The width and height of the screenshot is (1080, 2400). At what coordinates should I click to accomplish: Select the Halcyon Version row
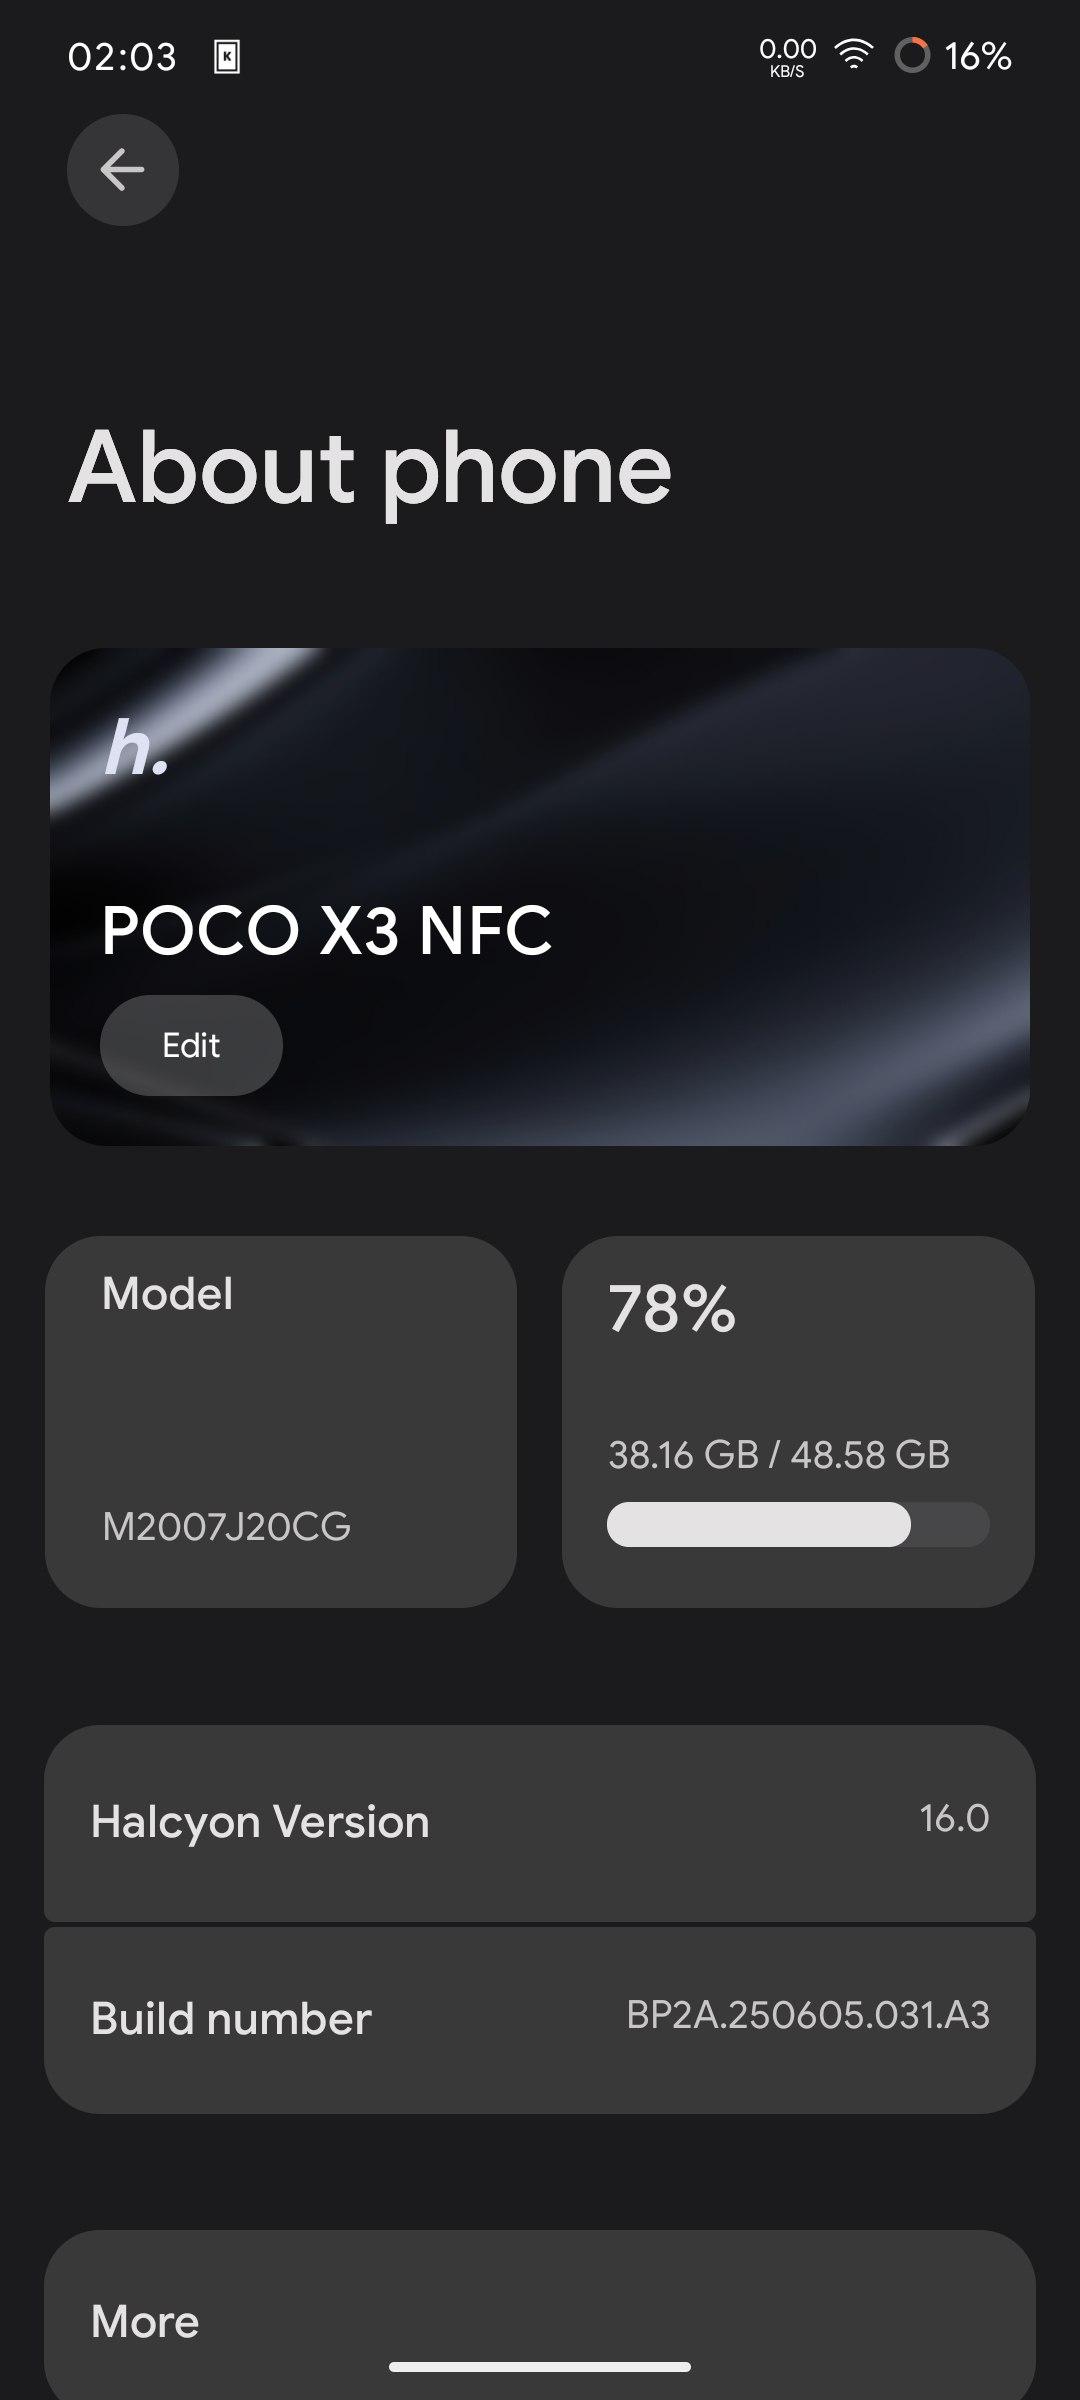(x=540, y=1822)
